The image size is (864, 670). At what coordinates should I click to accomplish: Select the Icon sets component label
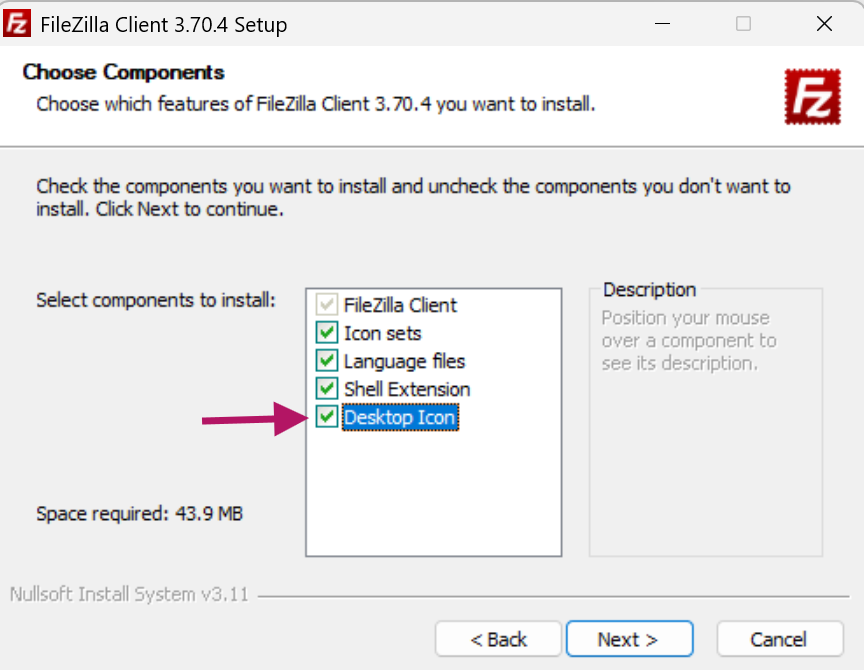382,333
